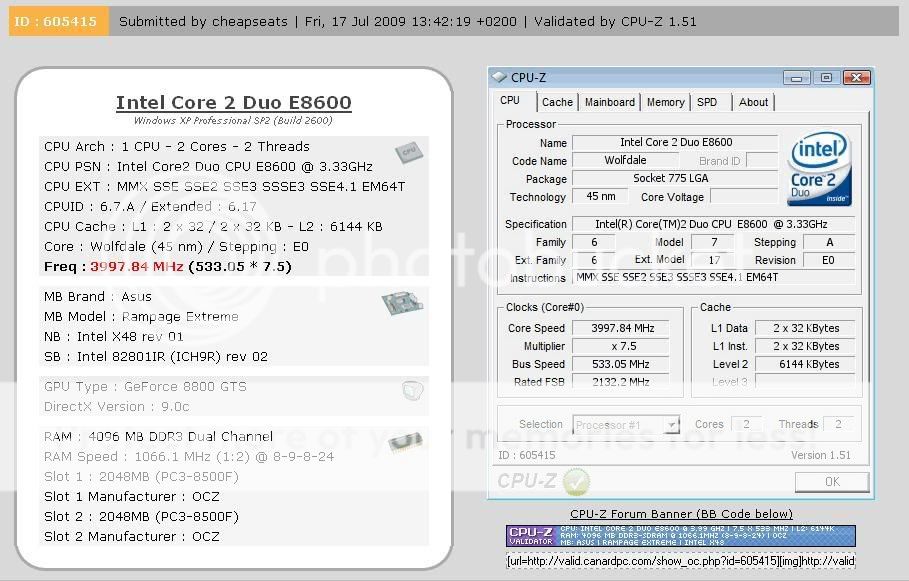The width and height of the screenshot is (909, 581).
Task: Click the 'DirectX Version : 9.0c' line
Action: click(x=117, y=407)
